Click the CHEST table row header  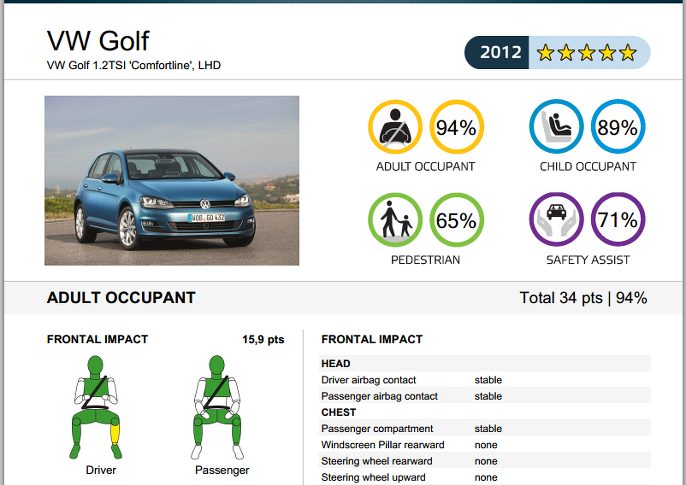485,412
